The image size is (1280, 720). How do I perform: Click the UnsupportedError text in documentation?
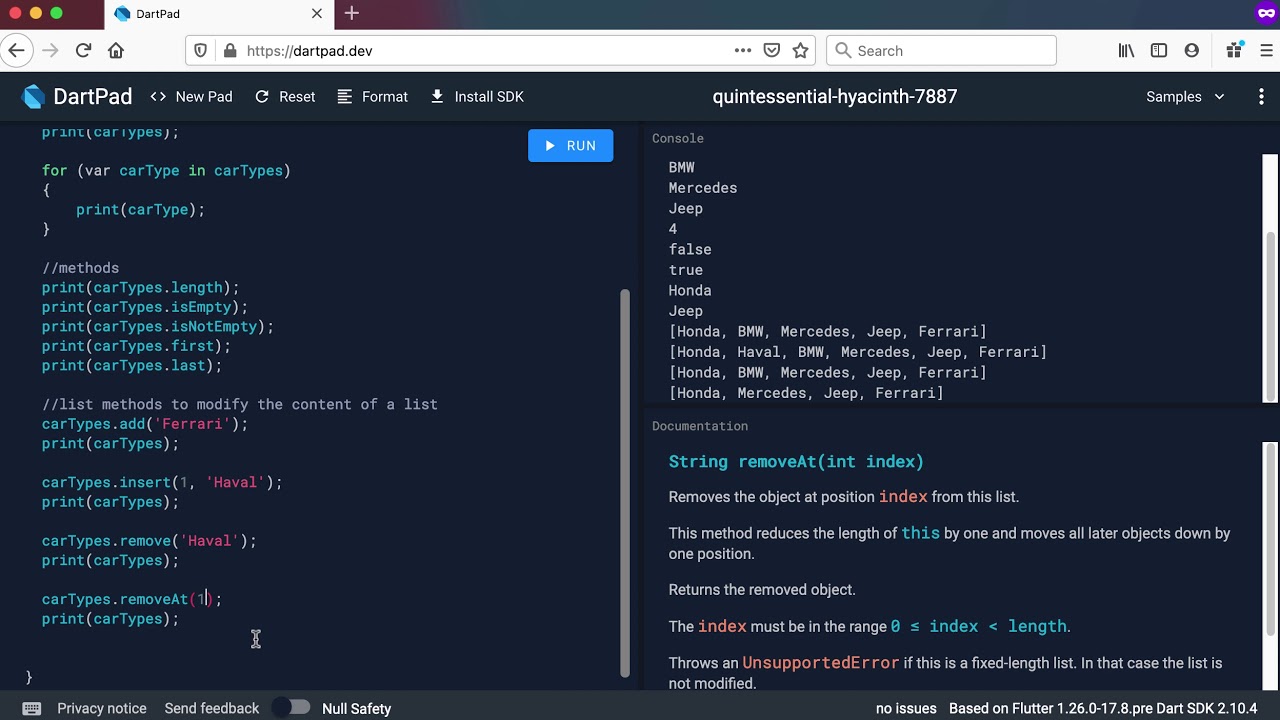(x=820, y=663)
